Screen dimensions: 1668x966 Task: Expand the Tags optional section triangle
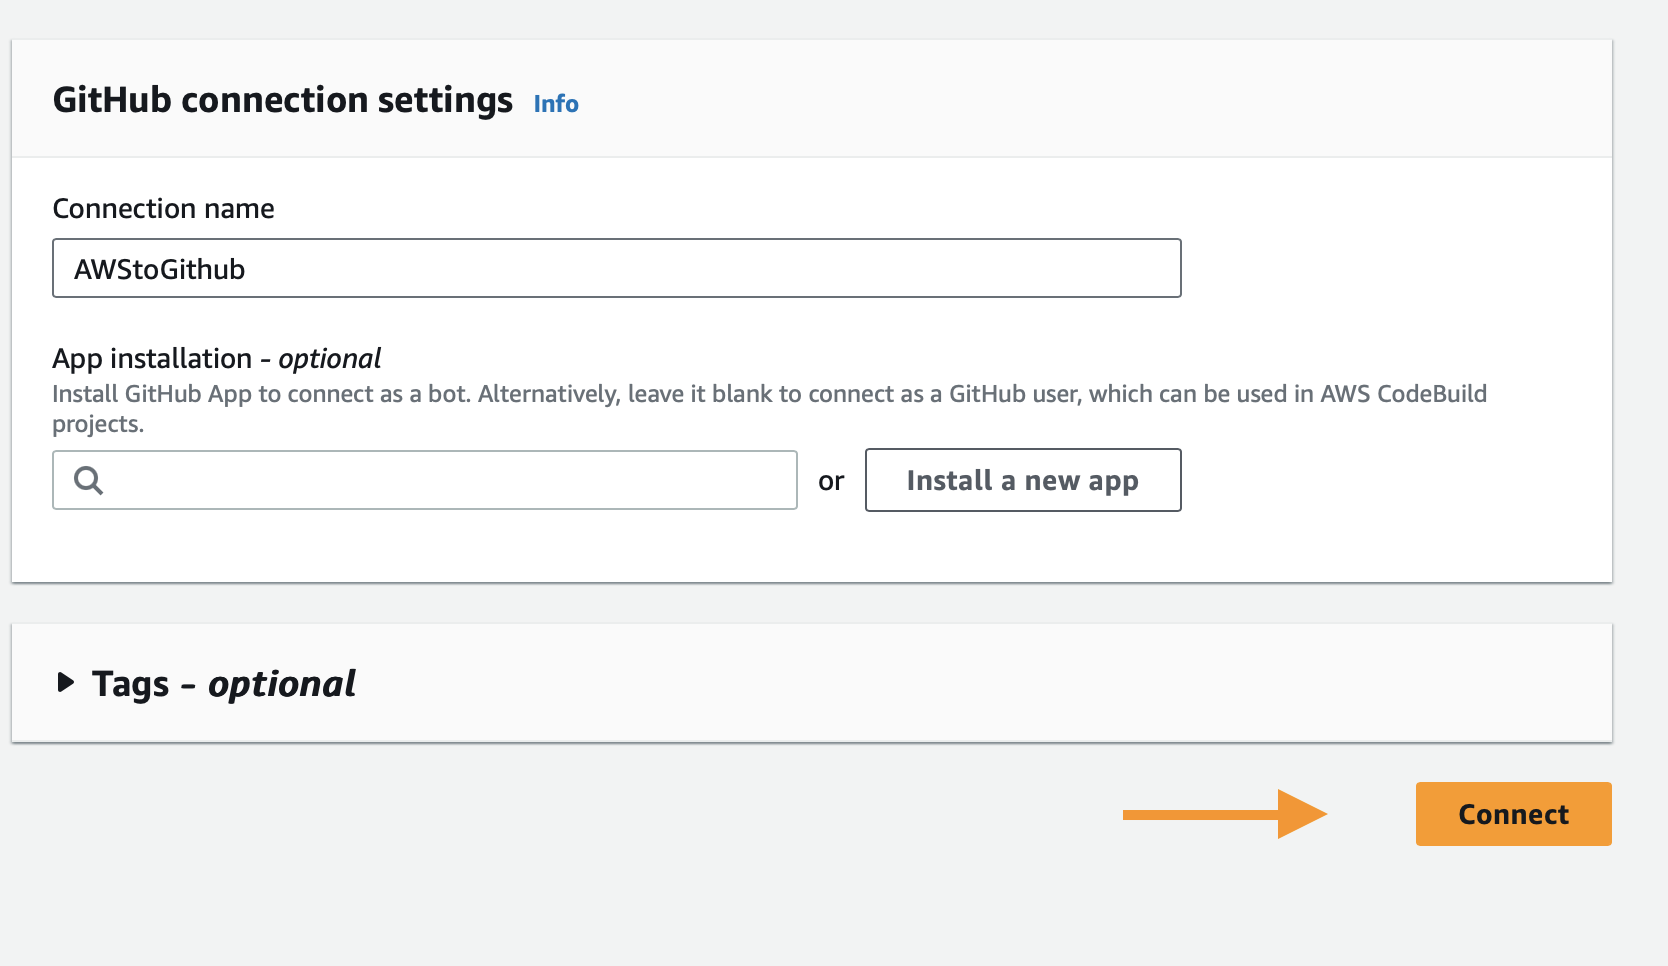[x=66, y=683]
